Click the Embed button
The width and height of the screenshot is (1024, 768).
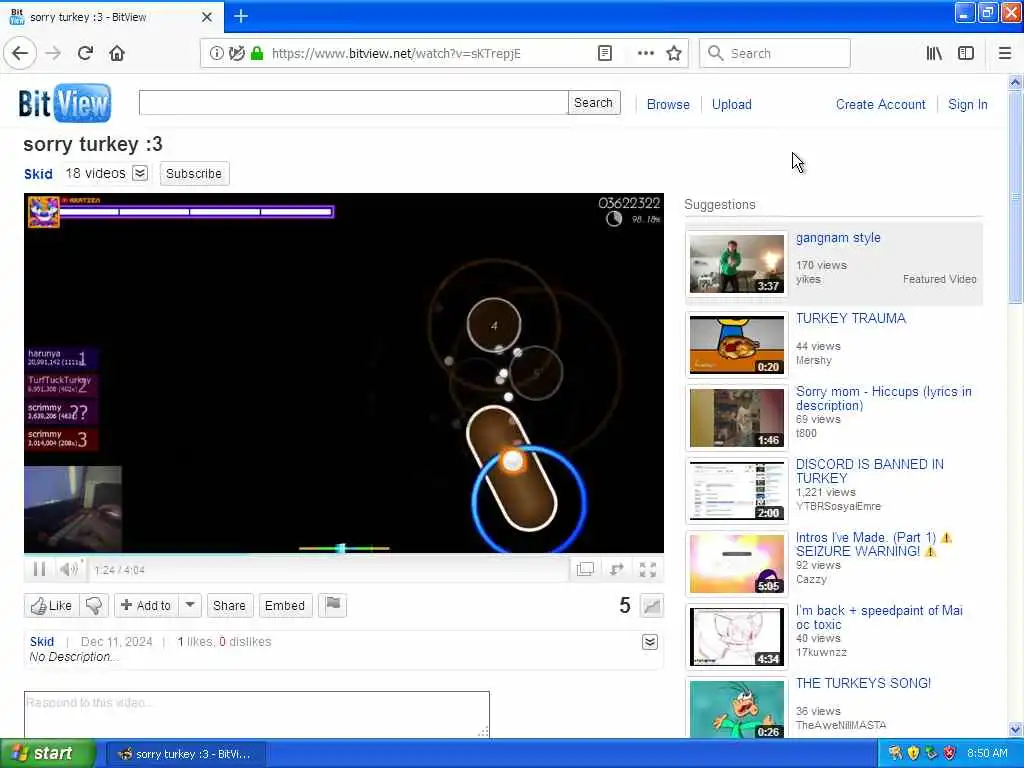(x=285, y=605)
